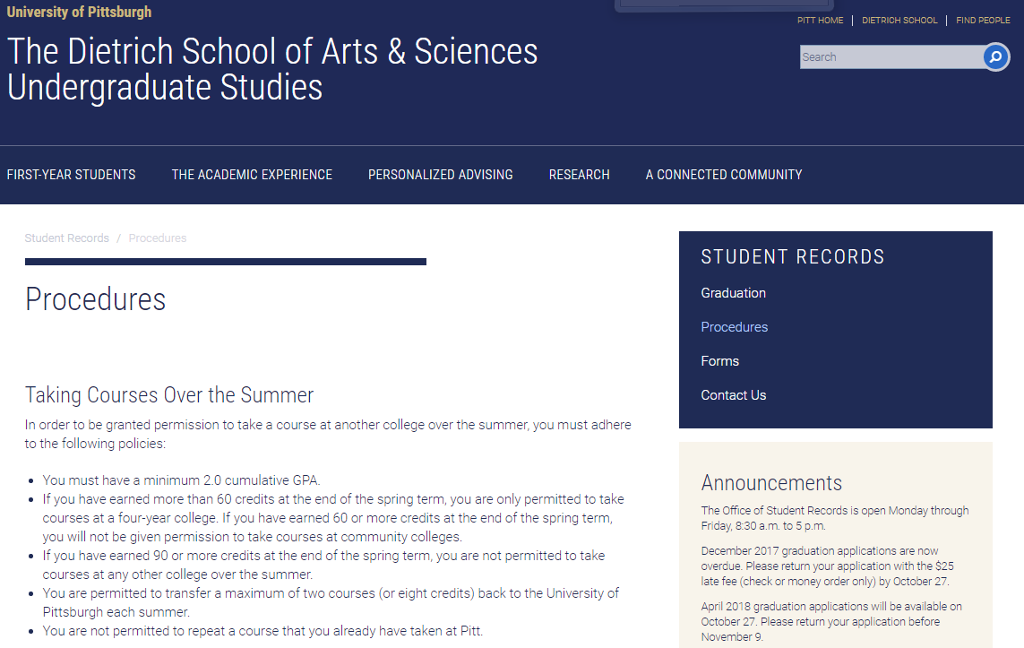Click the Taking Courses Over the Summer heading
This screenshot has height=648, width=1024.
point(169,394)
